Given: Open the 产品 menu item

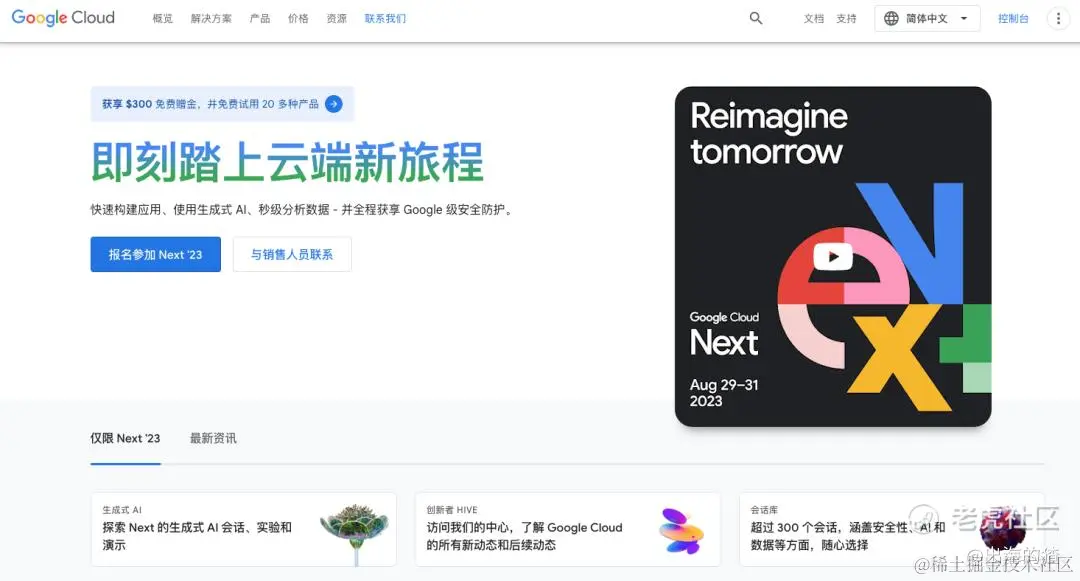Looking at the screenshot, I should 260,19.
